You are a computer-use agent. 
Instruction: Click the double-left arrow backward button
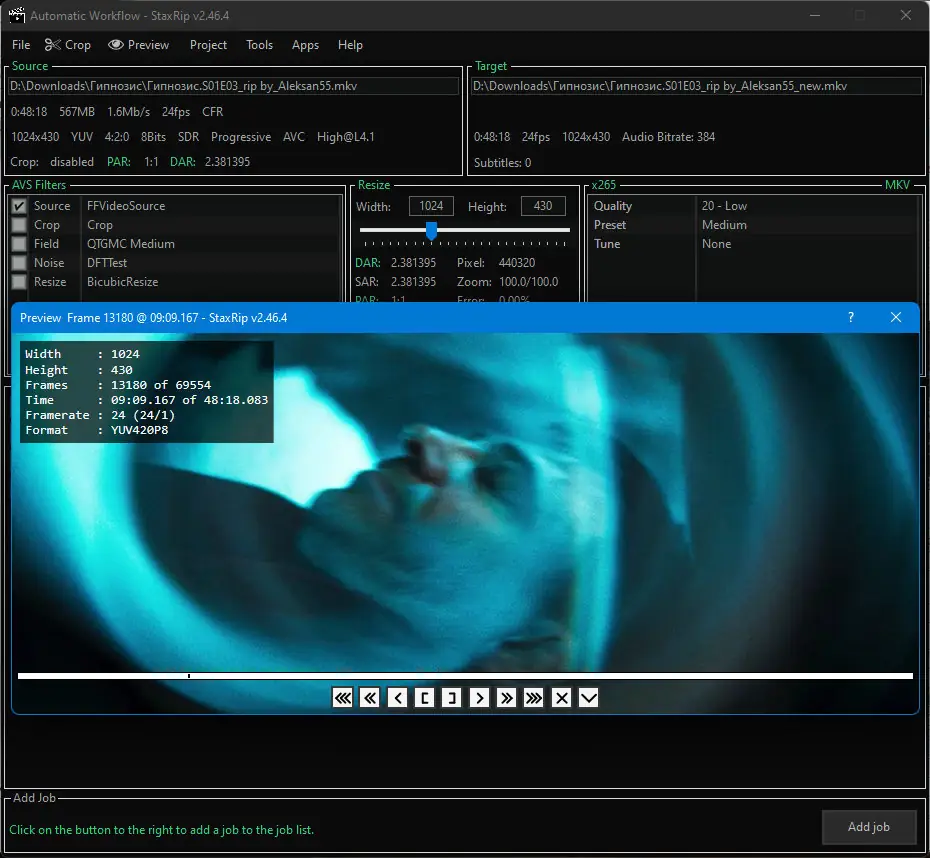[x=370, y=698]
